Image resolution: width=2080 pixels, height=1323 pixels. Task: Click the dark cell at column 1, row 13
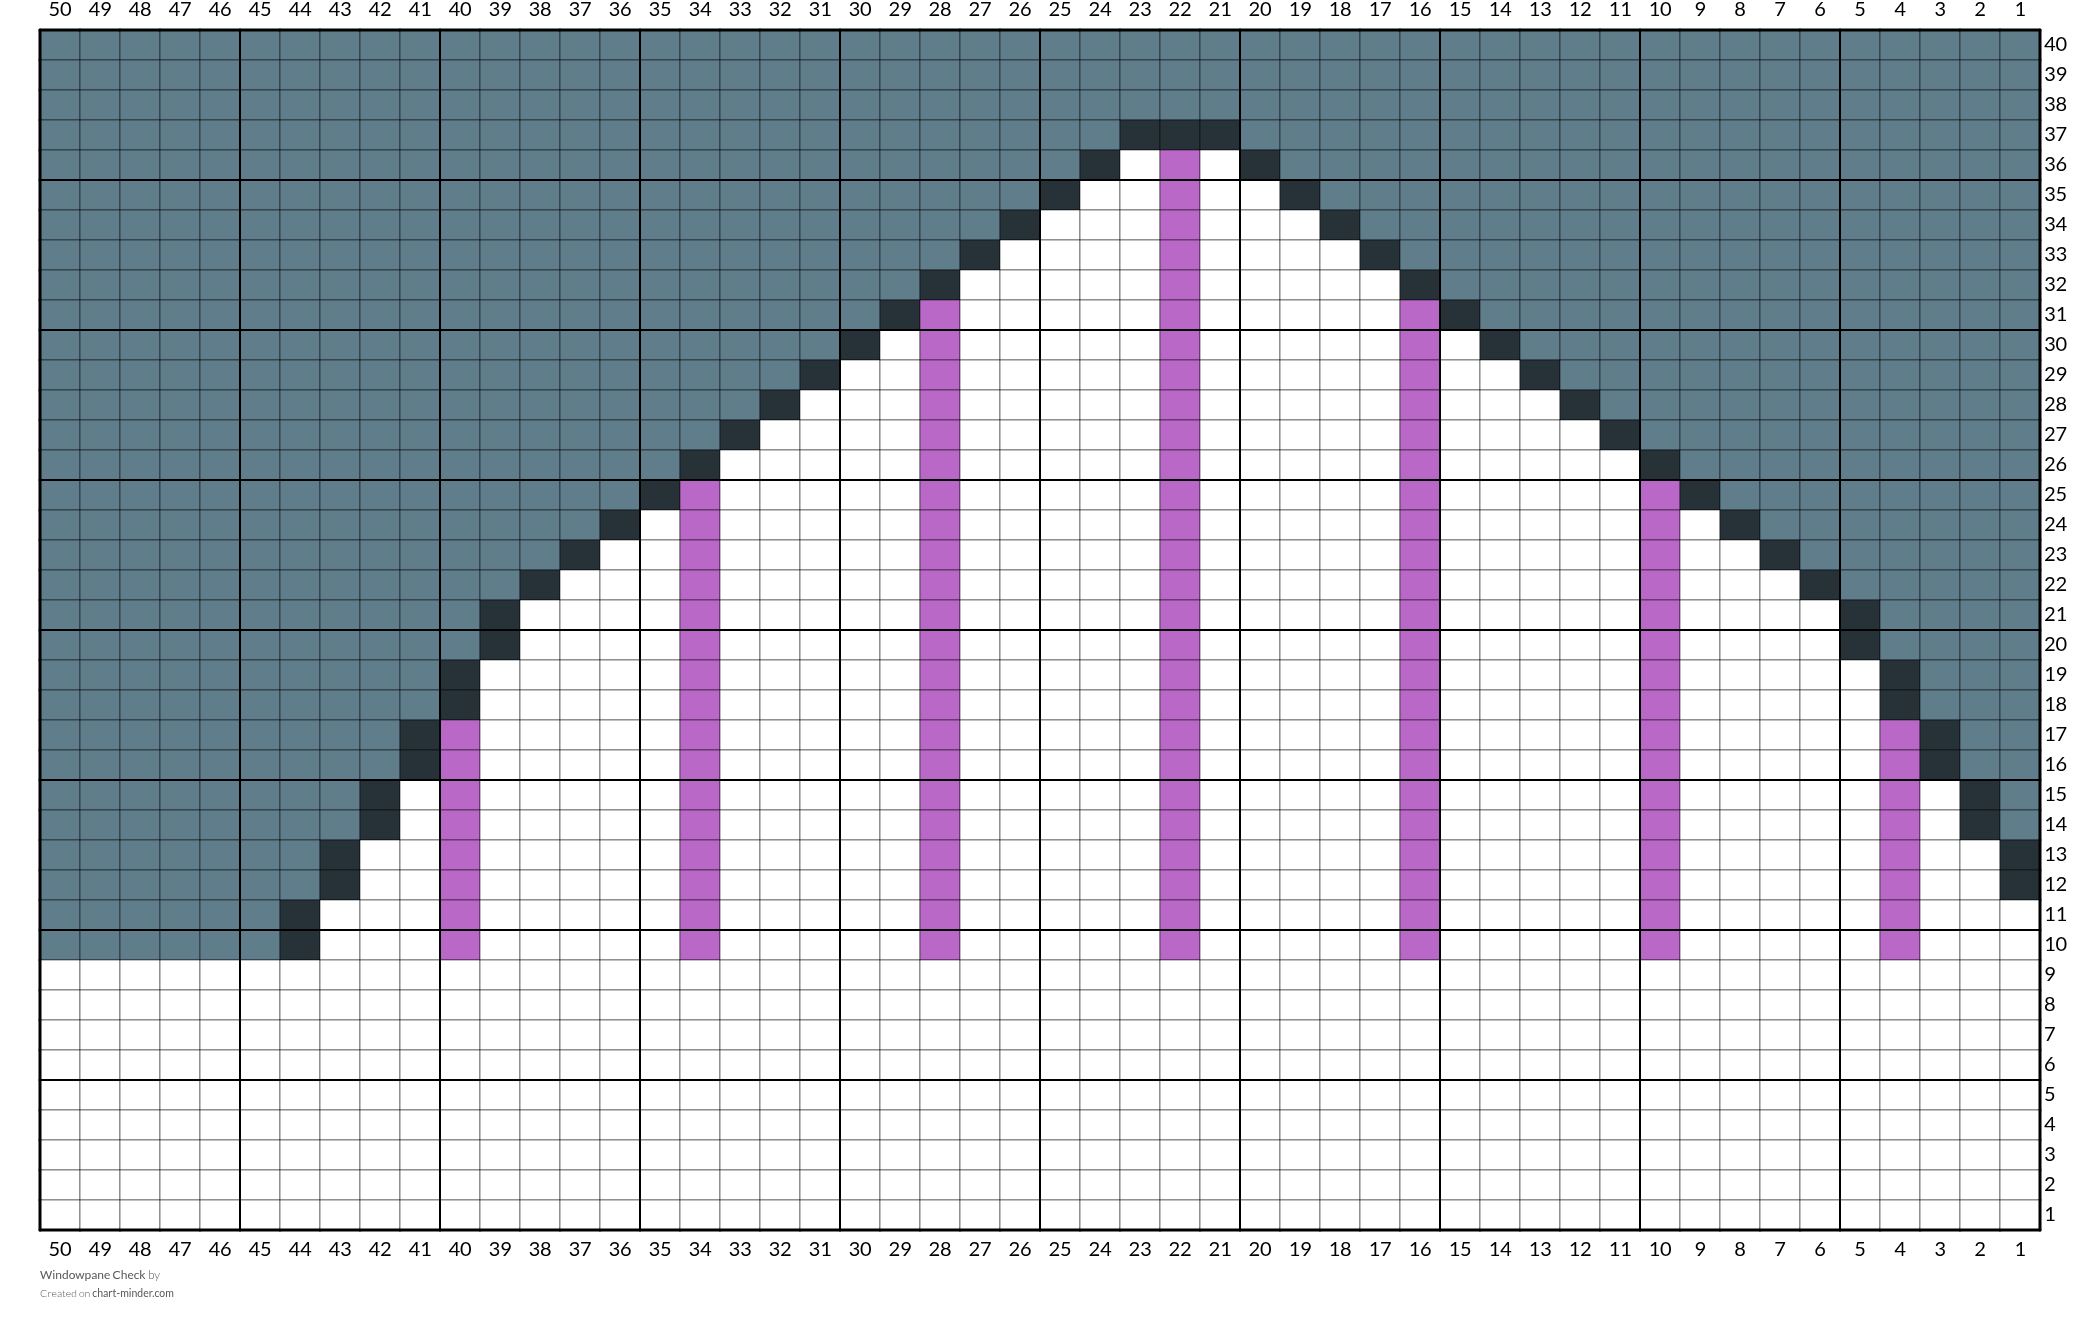click(x=2020, y=855)
